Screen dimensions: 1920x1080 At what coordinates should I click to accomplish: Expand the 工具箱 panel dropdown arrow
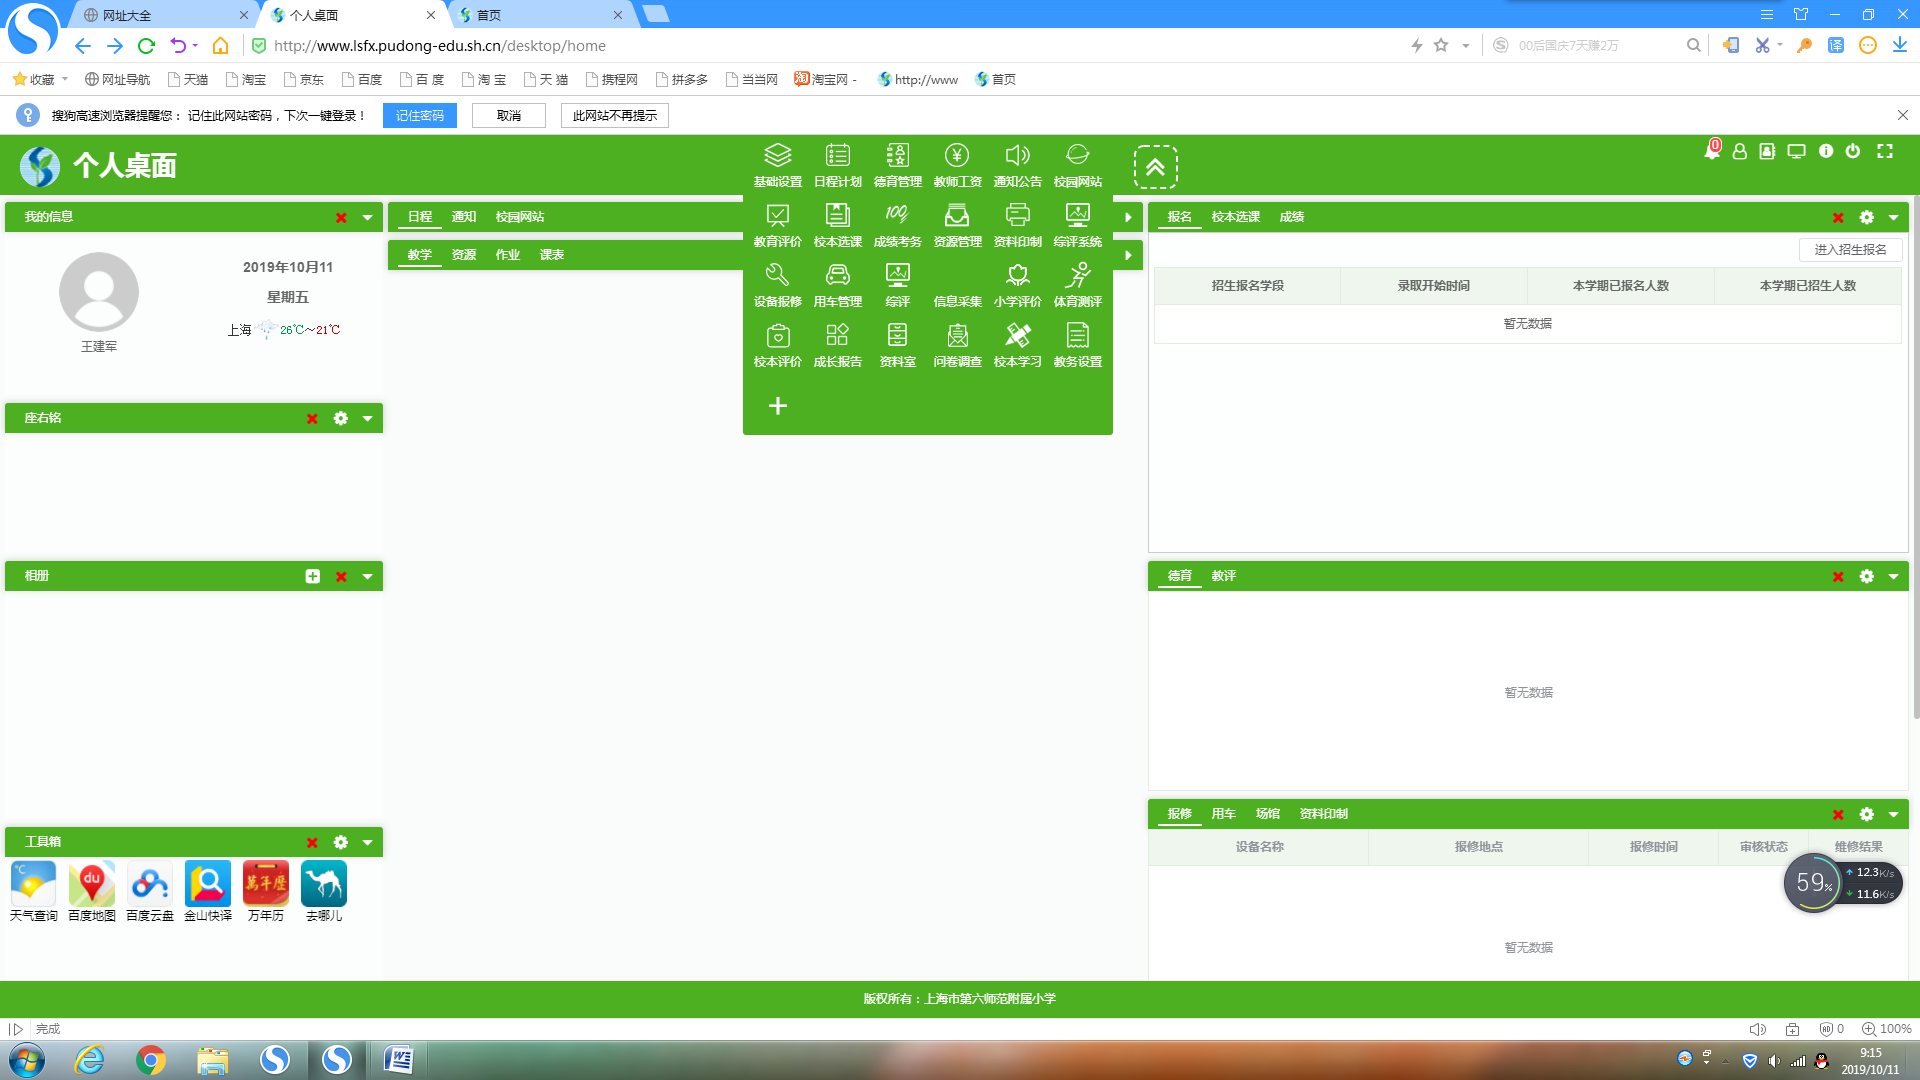368,842
